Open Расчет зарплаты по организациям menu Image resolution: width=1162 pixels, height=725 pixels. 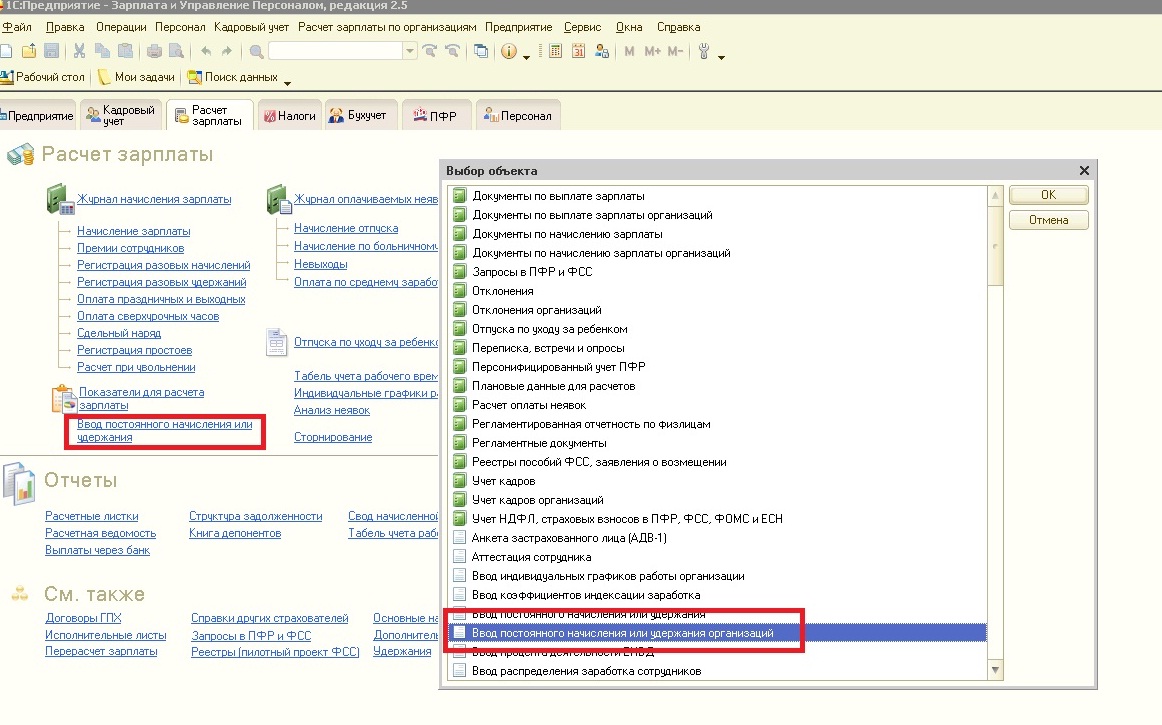point(387,27)
